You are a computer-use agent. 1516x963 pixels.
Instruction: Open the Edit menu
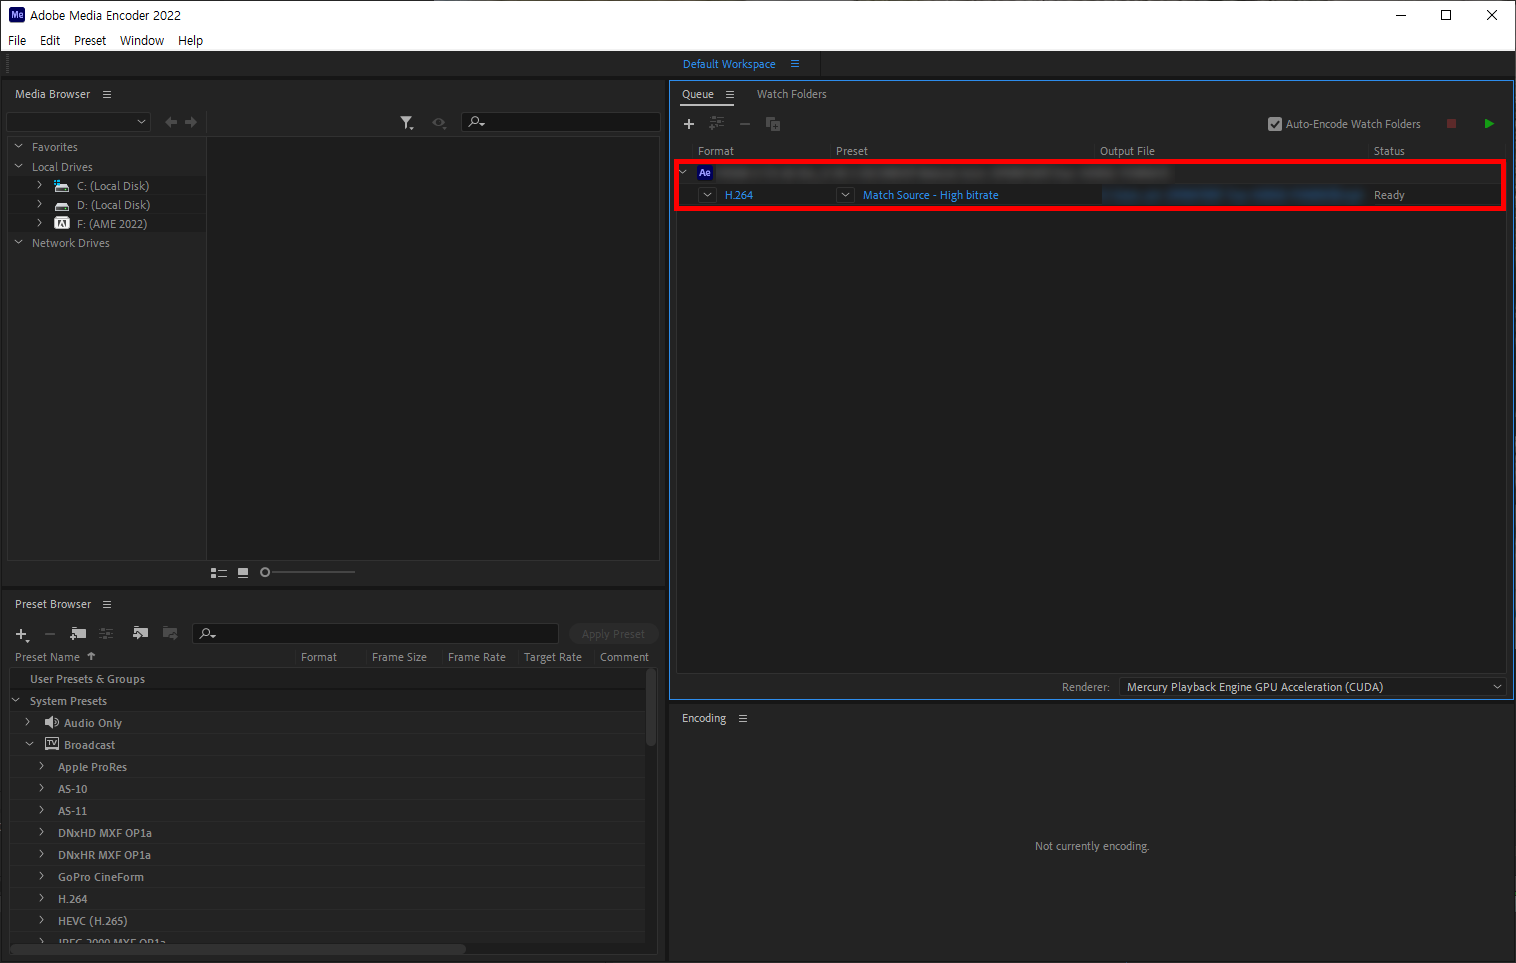tap(50, 41)
